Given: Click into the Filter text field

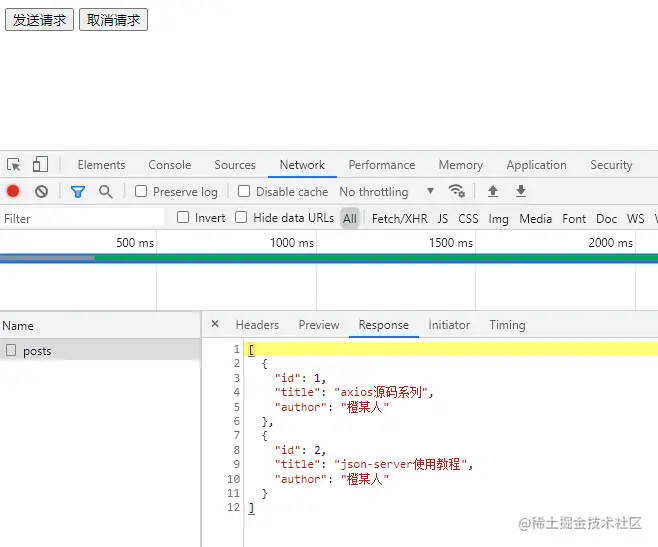Looking at the screenshot, I should click(x=82, y=218).
